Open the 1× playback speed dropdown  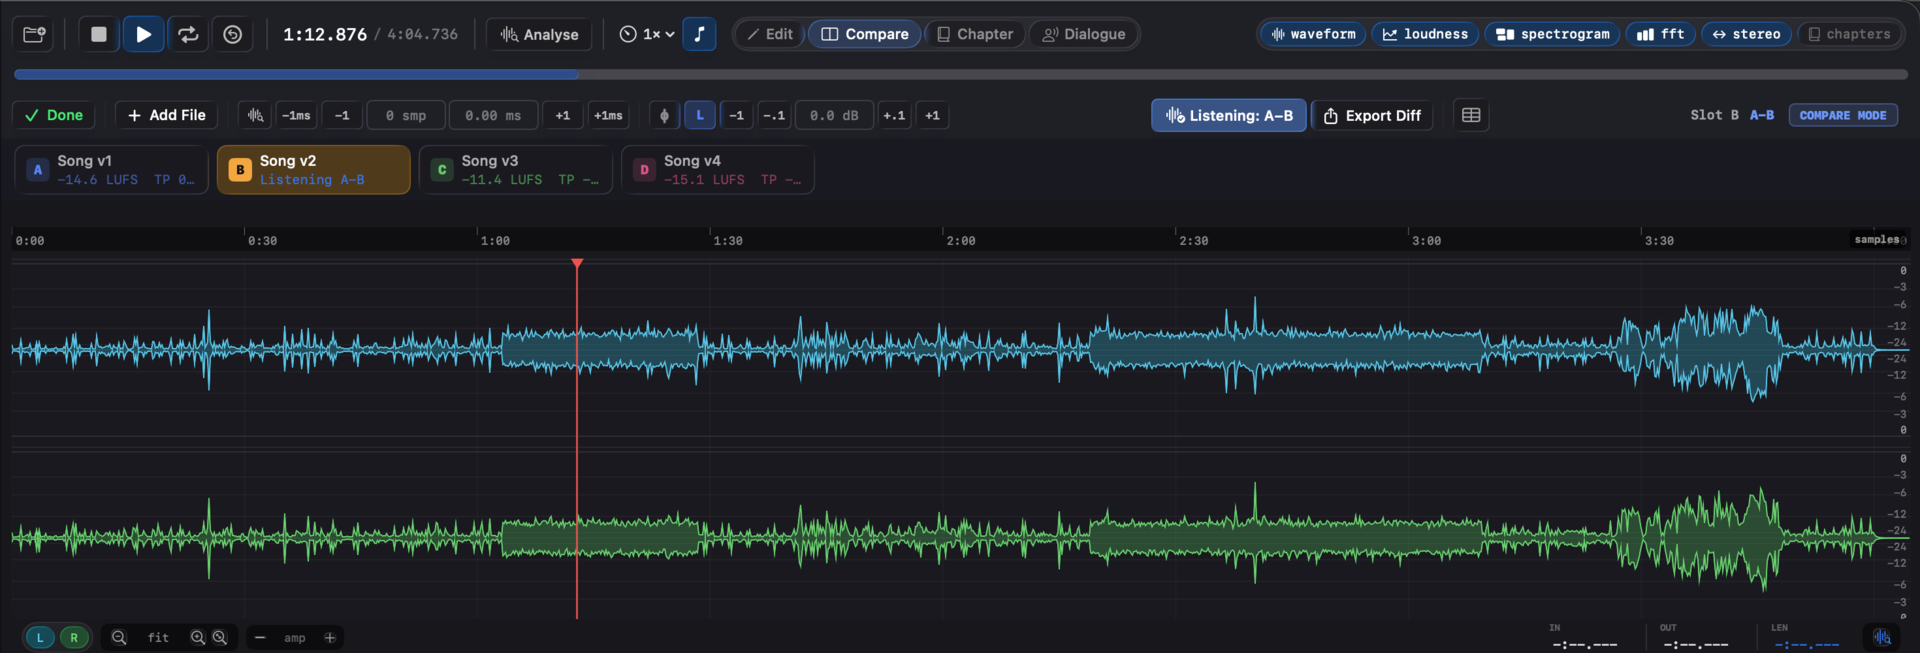[646, 34]
